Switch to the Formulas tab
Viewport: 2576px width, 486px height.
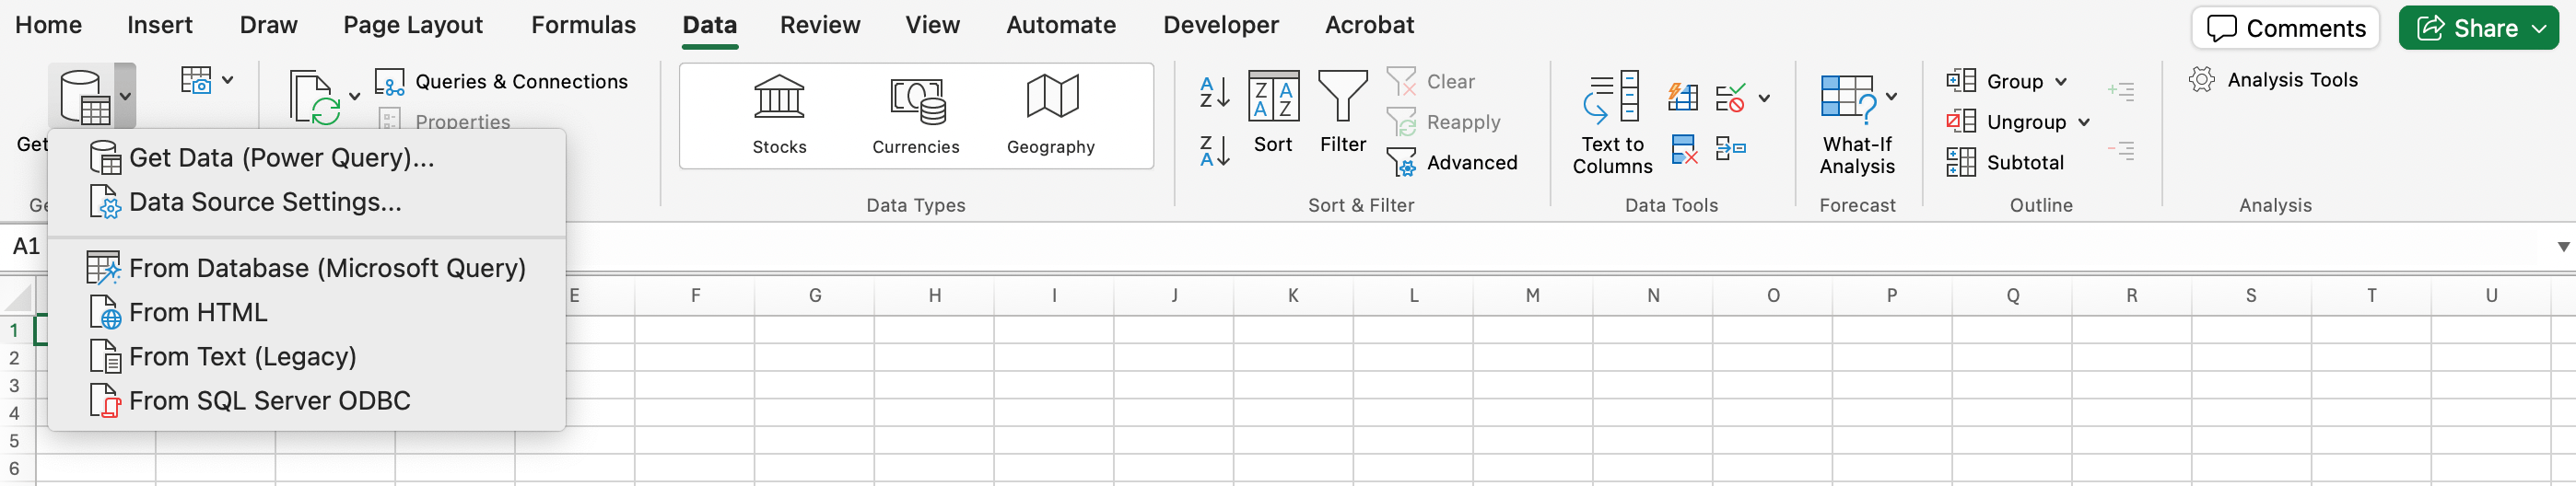(x=583, y=25)
